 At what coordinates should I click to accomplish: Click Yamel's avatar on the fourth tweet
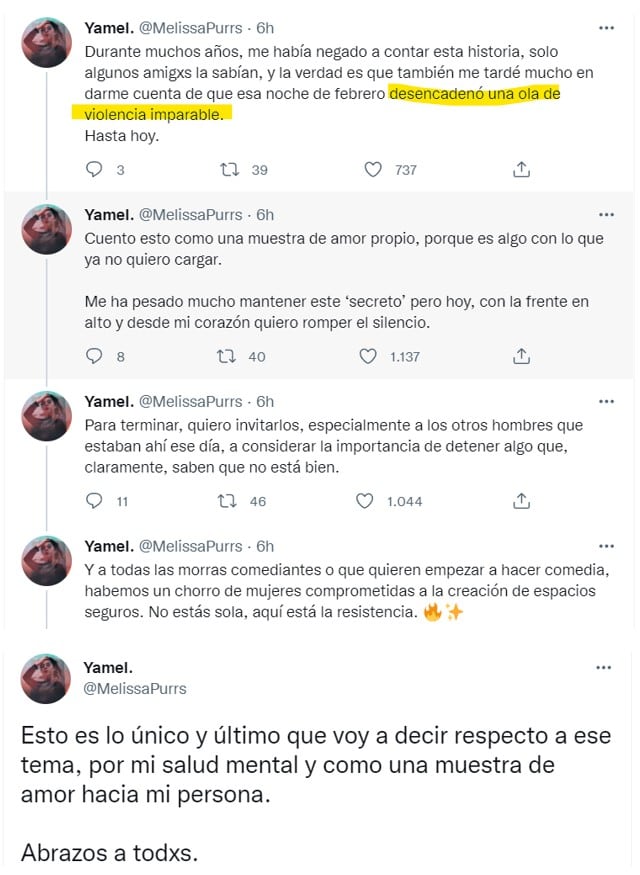click(47, 563)
